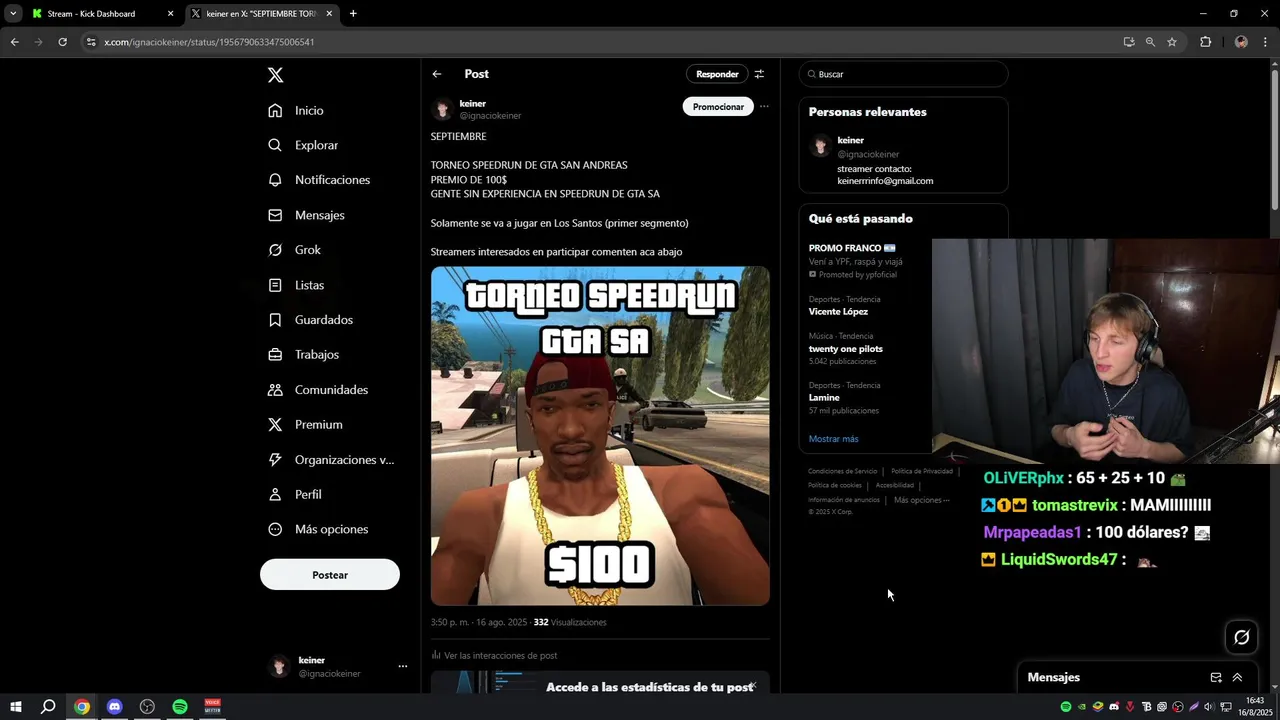Select the keiner en X browser tab

262,14
